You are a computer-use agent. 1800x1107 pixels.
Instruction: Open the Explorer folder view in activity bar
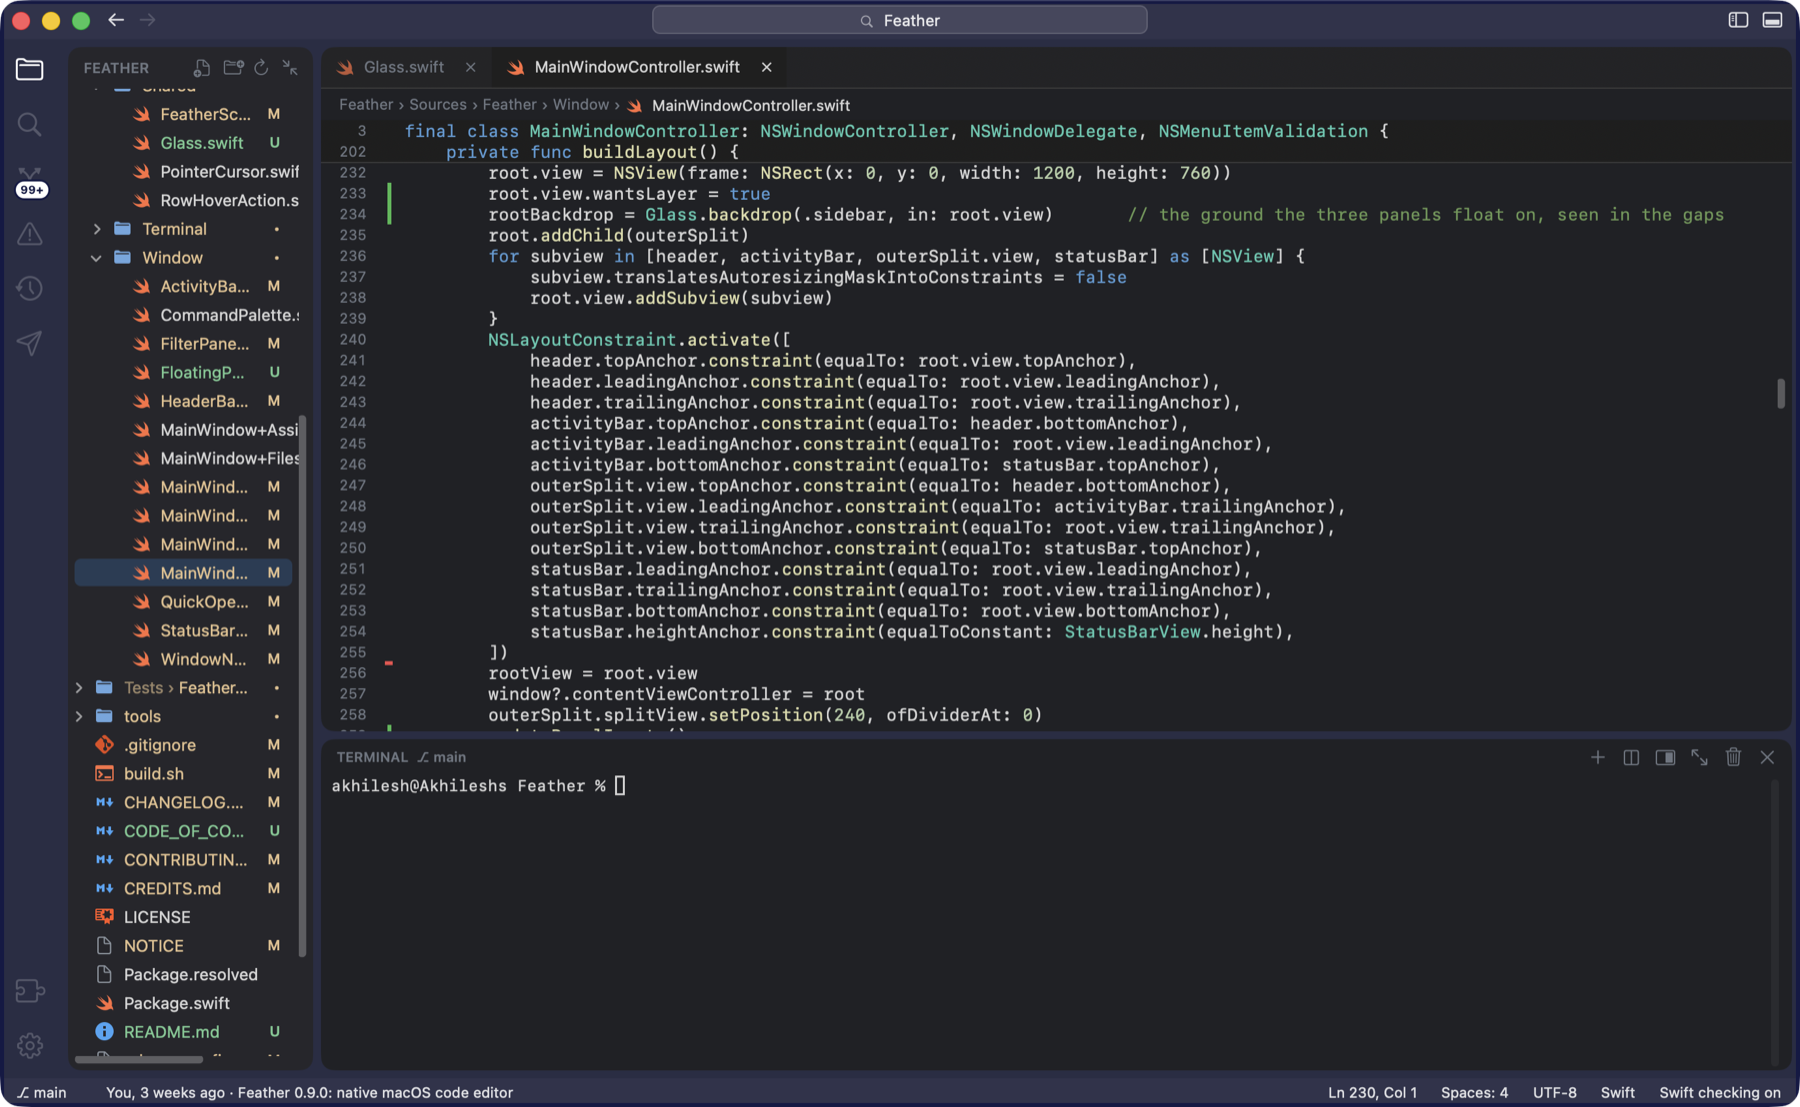coord(30,69)
